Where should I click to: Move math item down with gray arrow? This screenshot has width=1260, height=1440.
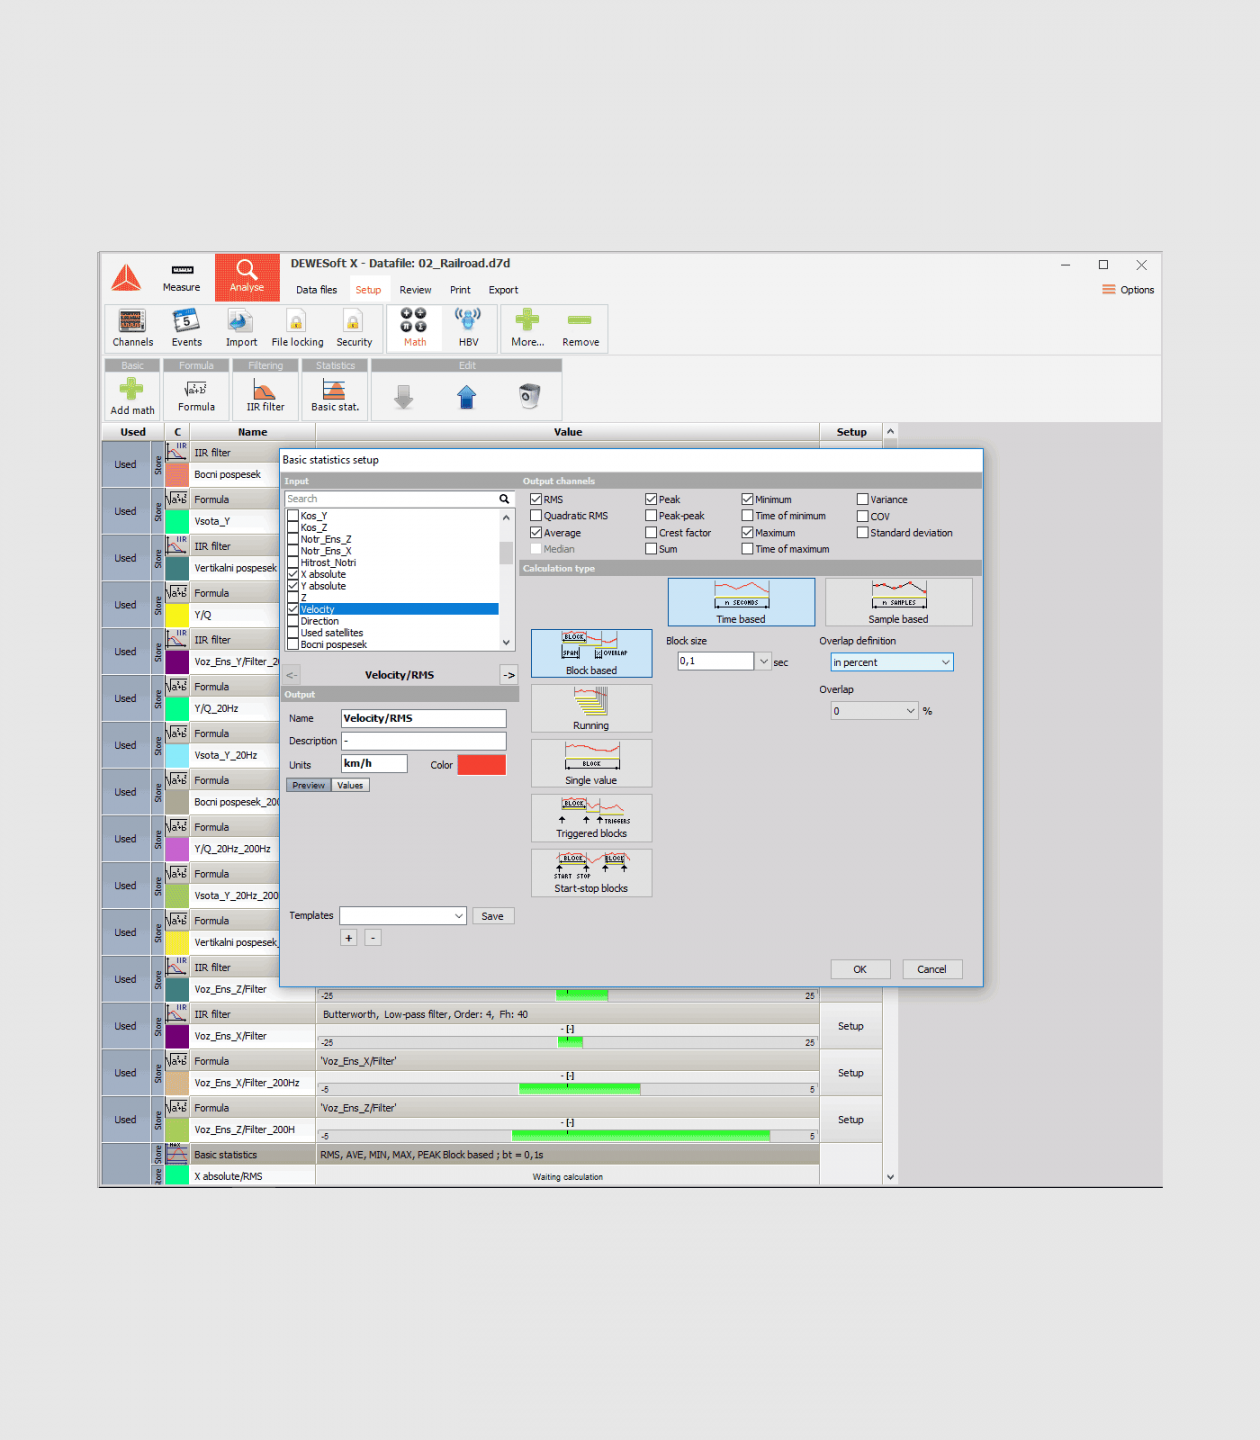pyautogui.click(x=403, y=397)
